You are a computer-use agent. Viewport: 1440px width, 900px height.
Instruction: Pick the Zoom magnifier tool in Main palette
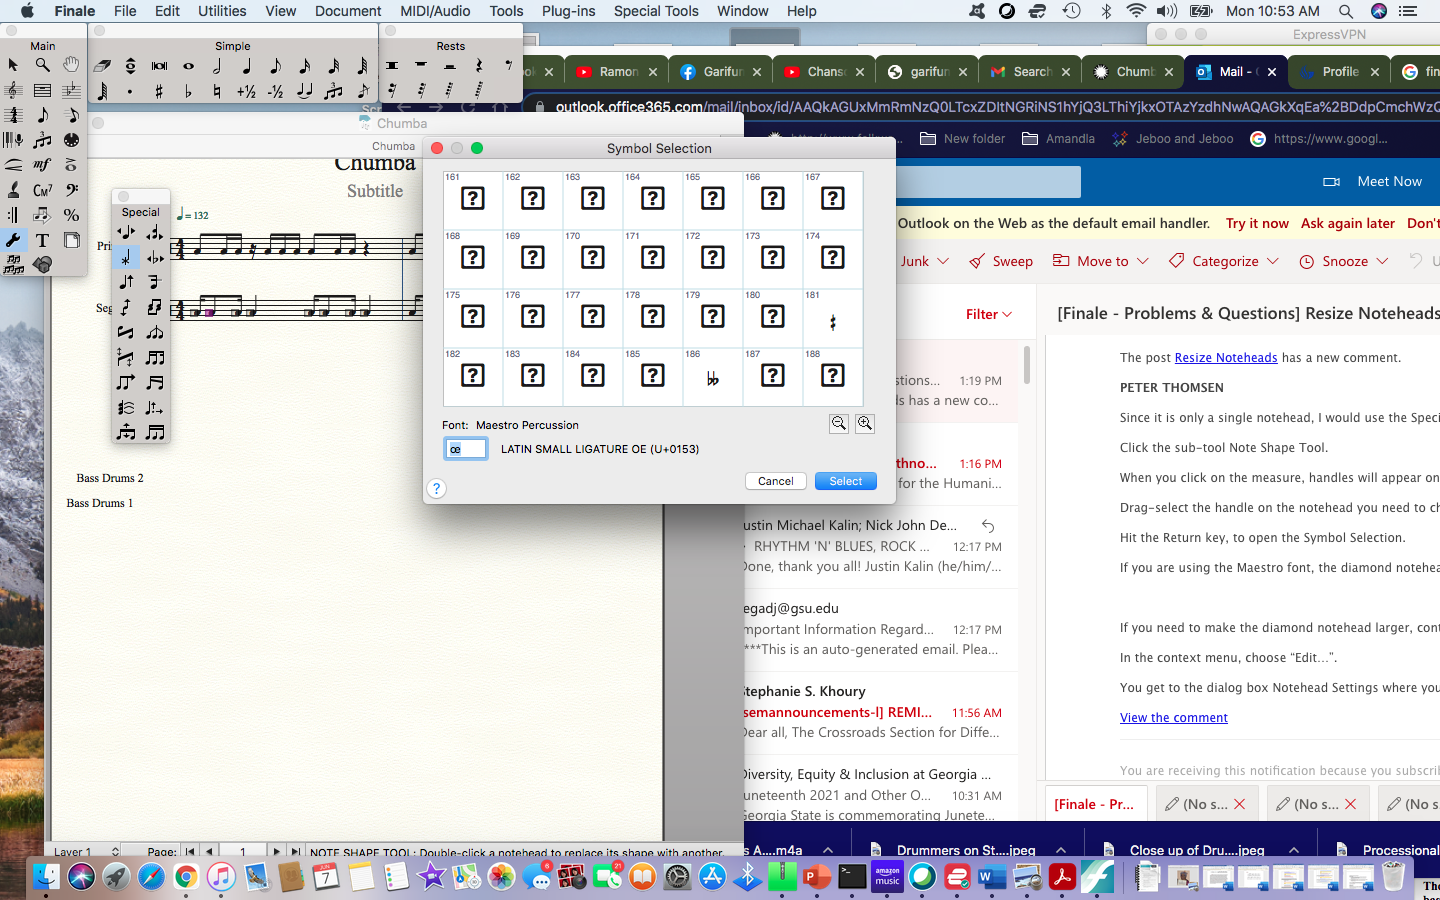tap(42, 65)
